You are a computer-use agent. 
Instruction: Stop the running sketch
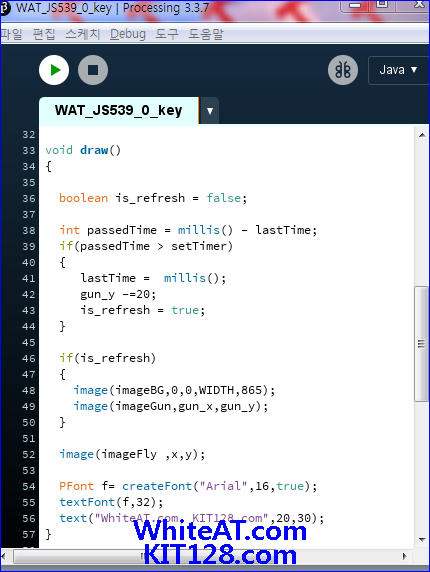click(x=93, y=70)
